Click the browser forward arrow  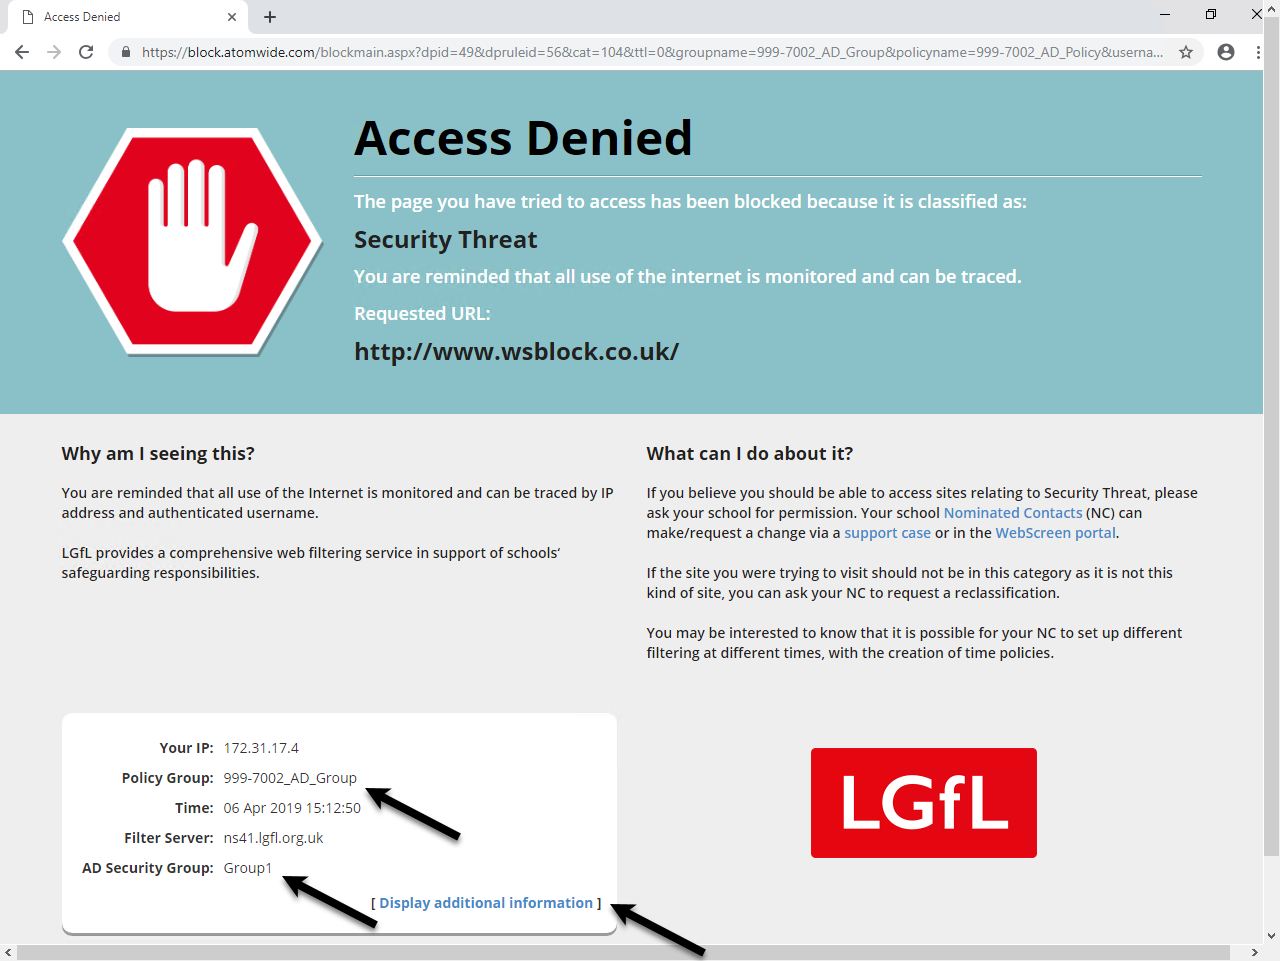54,52
